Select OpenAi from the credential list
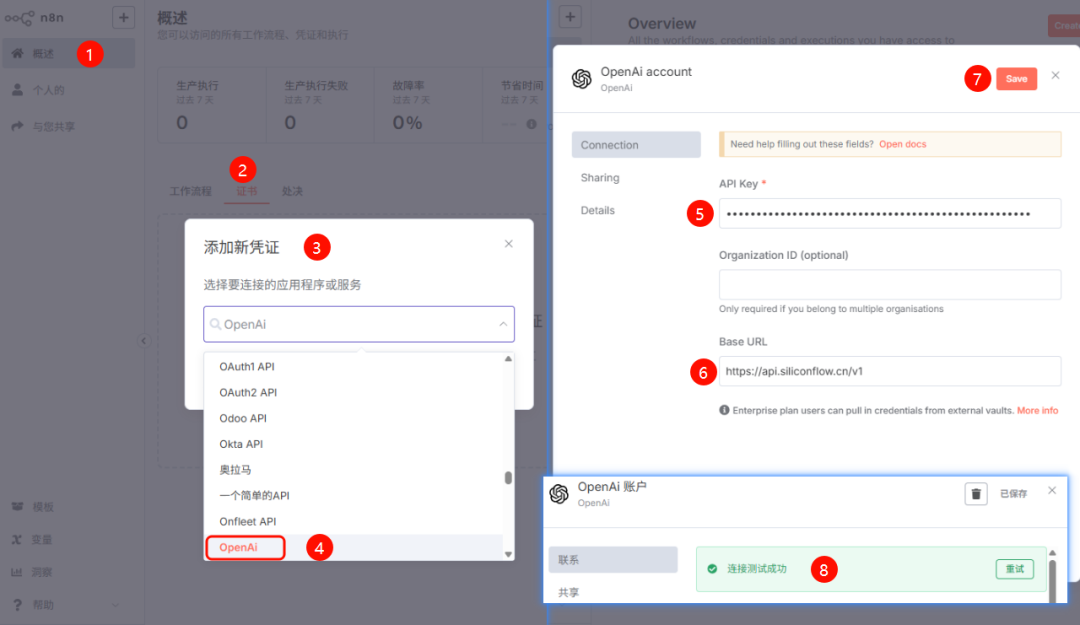This screenshot has height=625, width=1080. [353, 547]
